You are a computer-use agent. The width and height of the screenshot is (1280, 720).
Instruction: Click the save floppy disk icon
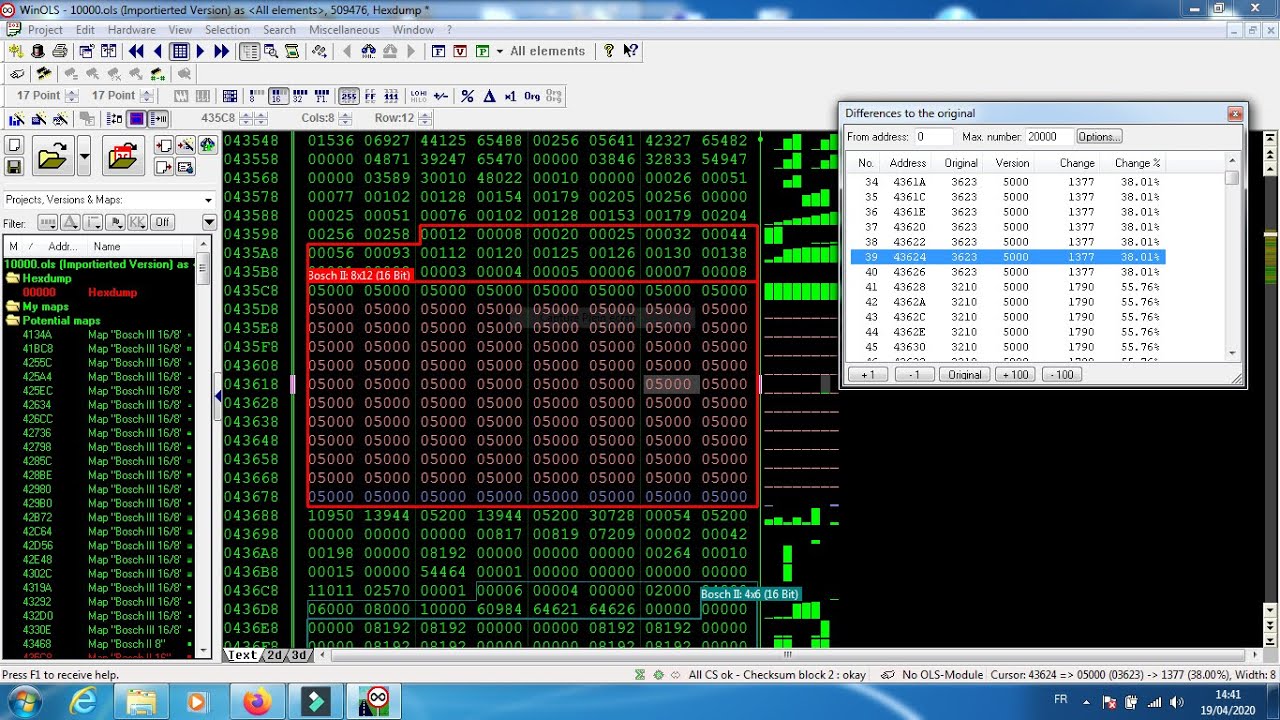pyautogui.click(x=14, y=166)
